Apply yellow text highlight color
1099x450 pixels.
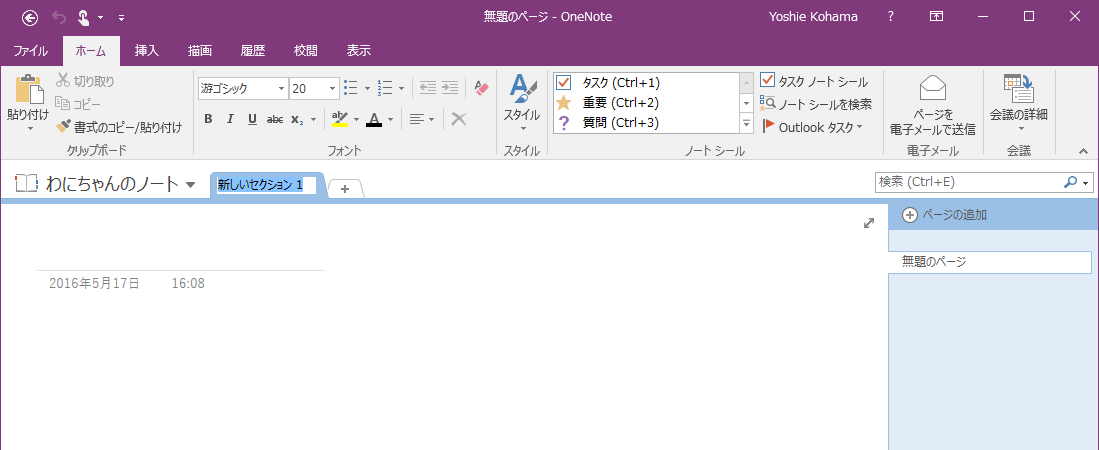[x=340, y=118]
